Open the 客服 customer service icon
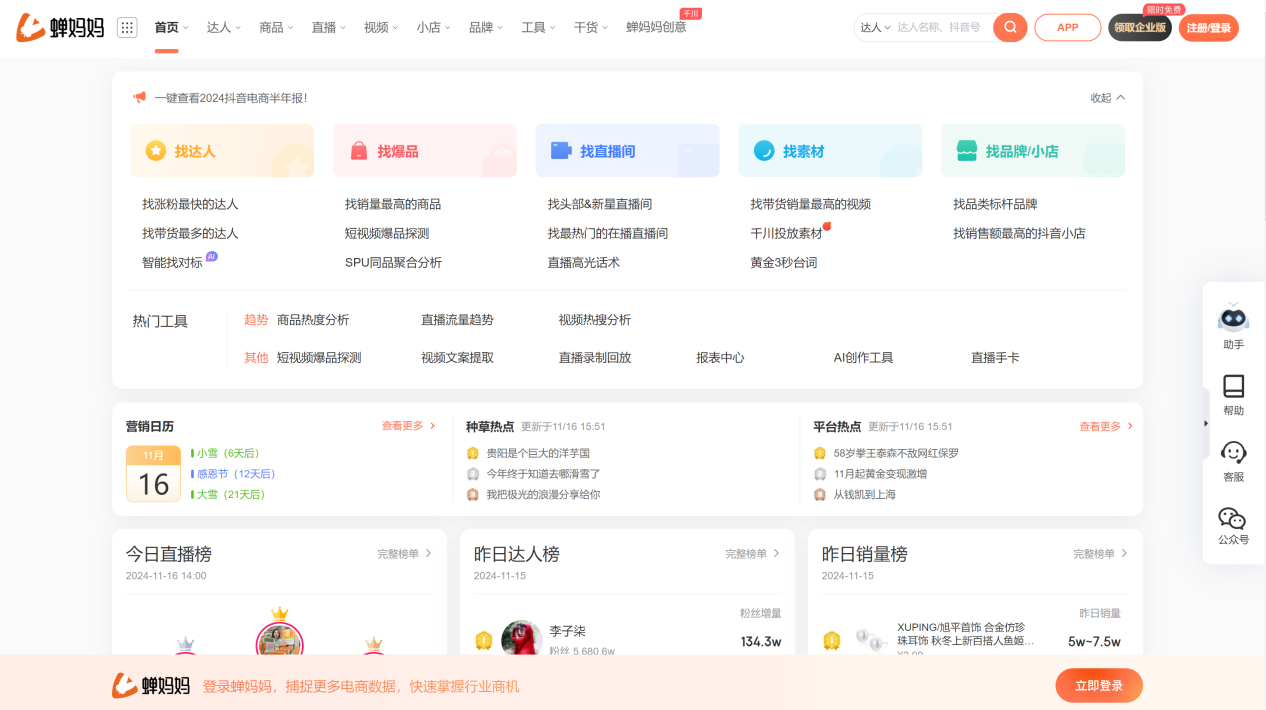The height and width of the screenshot is (710, 1266). (x=1233, y=452)
